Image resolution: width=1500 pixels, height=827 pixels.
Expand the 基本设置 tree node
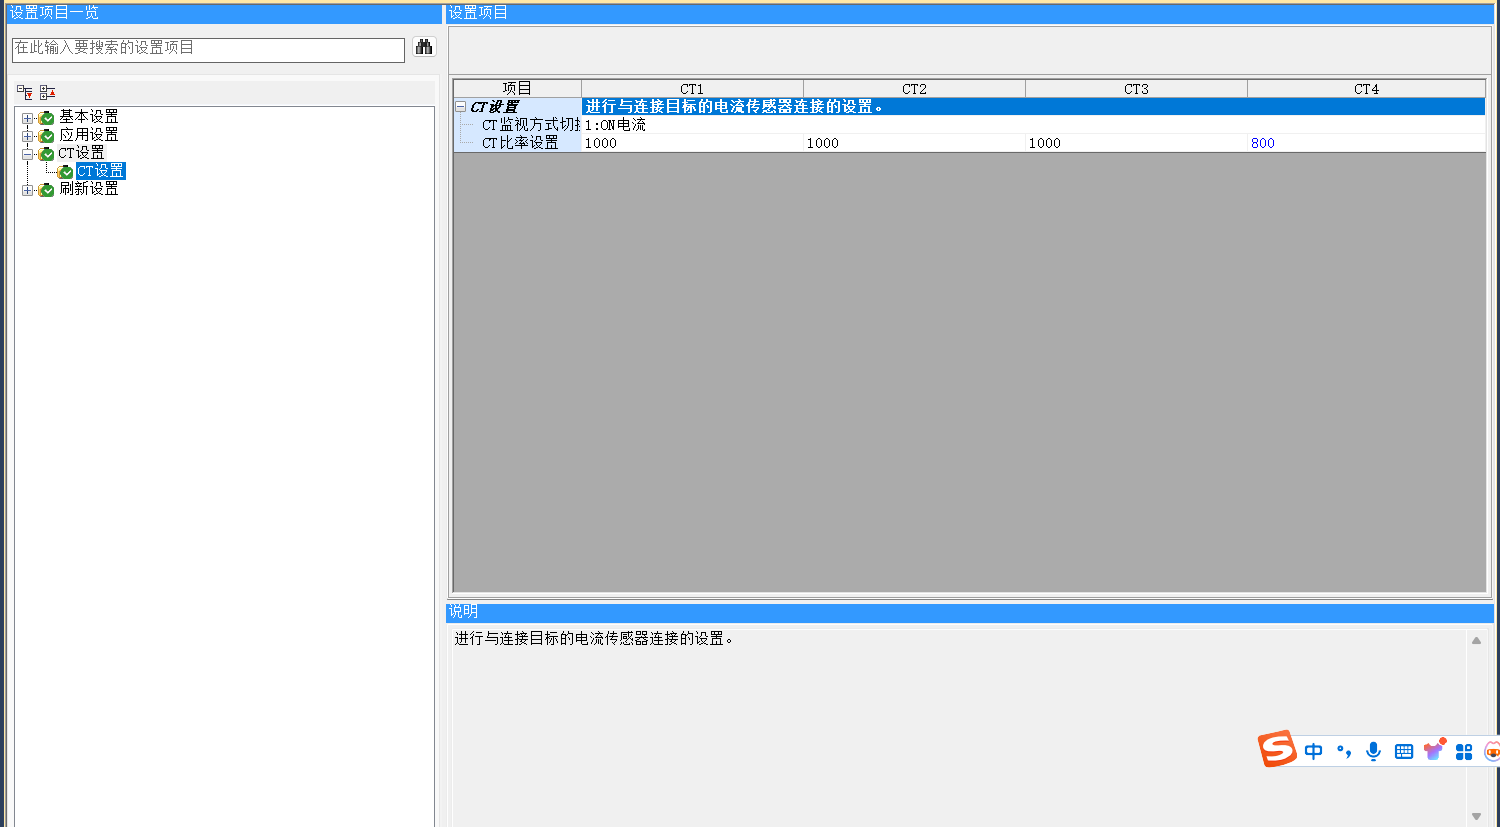point(28,118)
